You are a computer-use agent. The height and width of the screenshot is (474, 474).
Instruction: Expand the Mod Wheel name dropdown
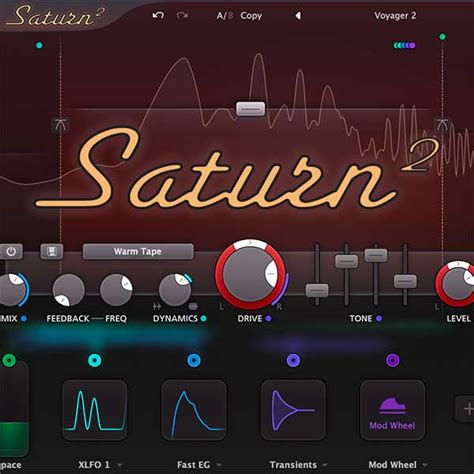click(425, 465)
